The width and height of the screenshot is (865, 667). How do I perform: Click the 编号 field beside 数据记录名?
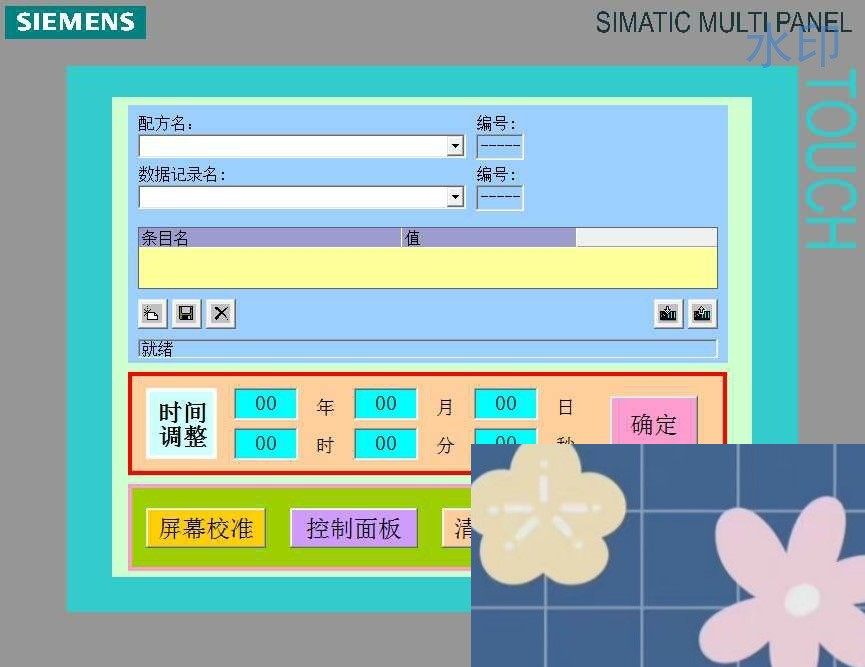tap(500, 198)
